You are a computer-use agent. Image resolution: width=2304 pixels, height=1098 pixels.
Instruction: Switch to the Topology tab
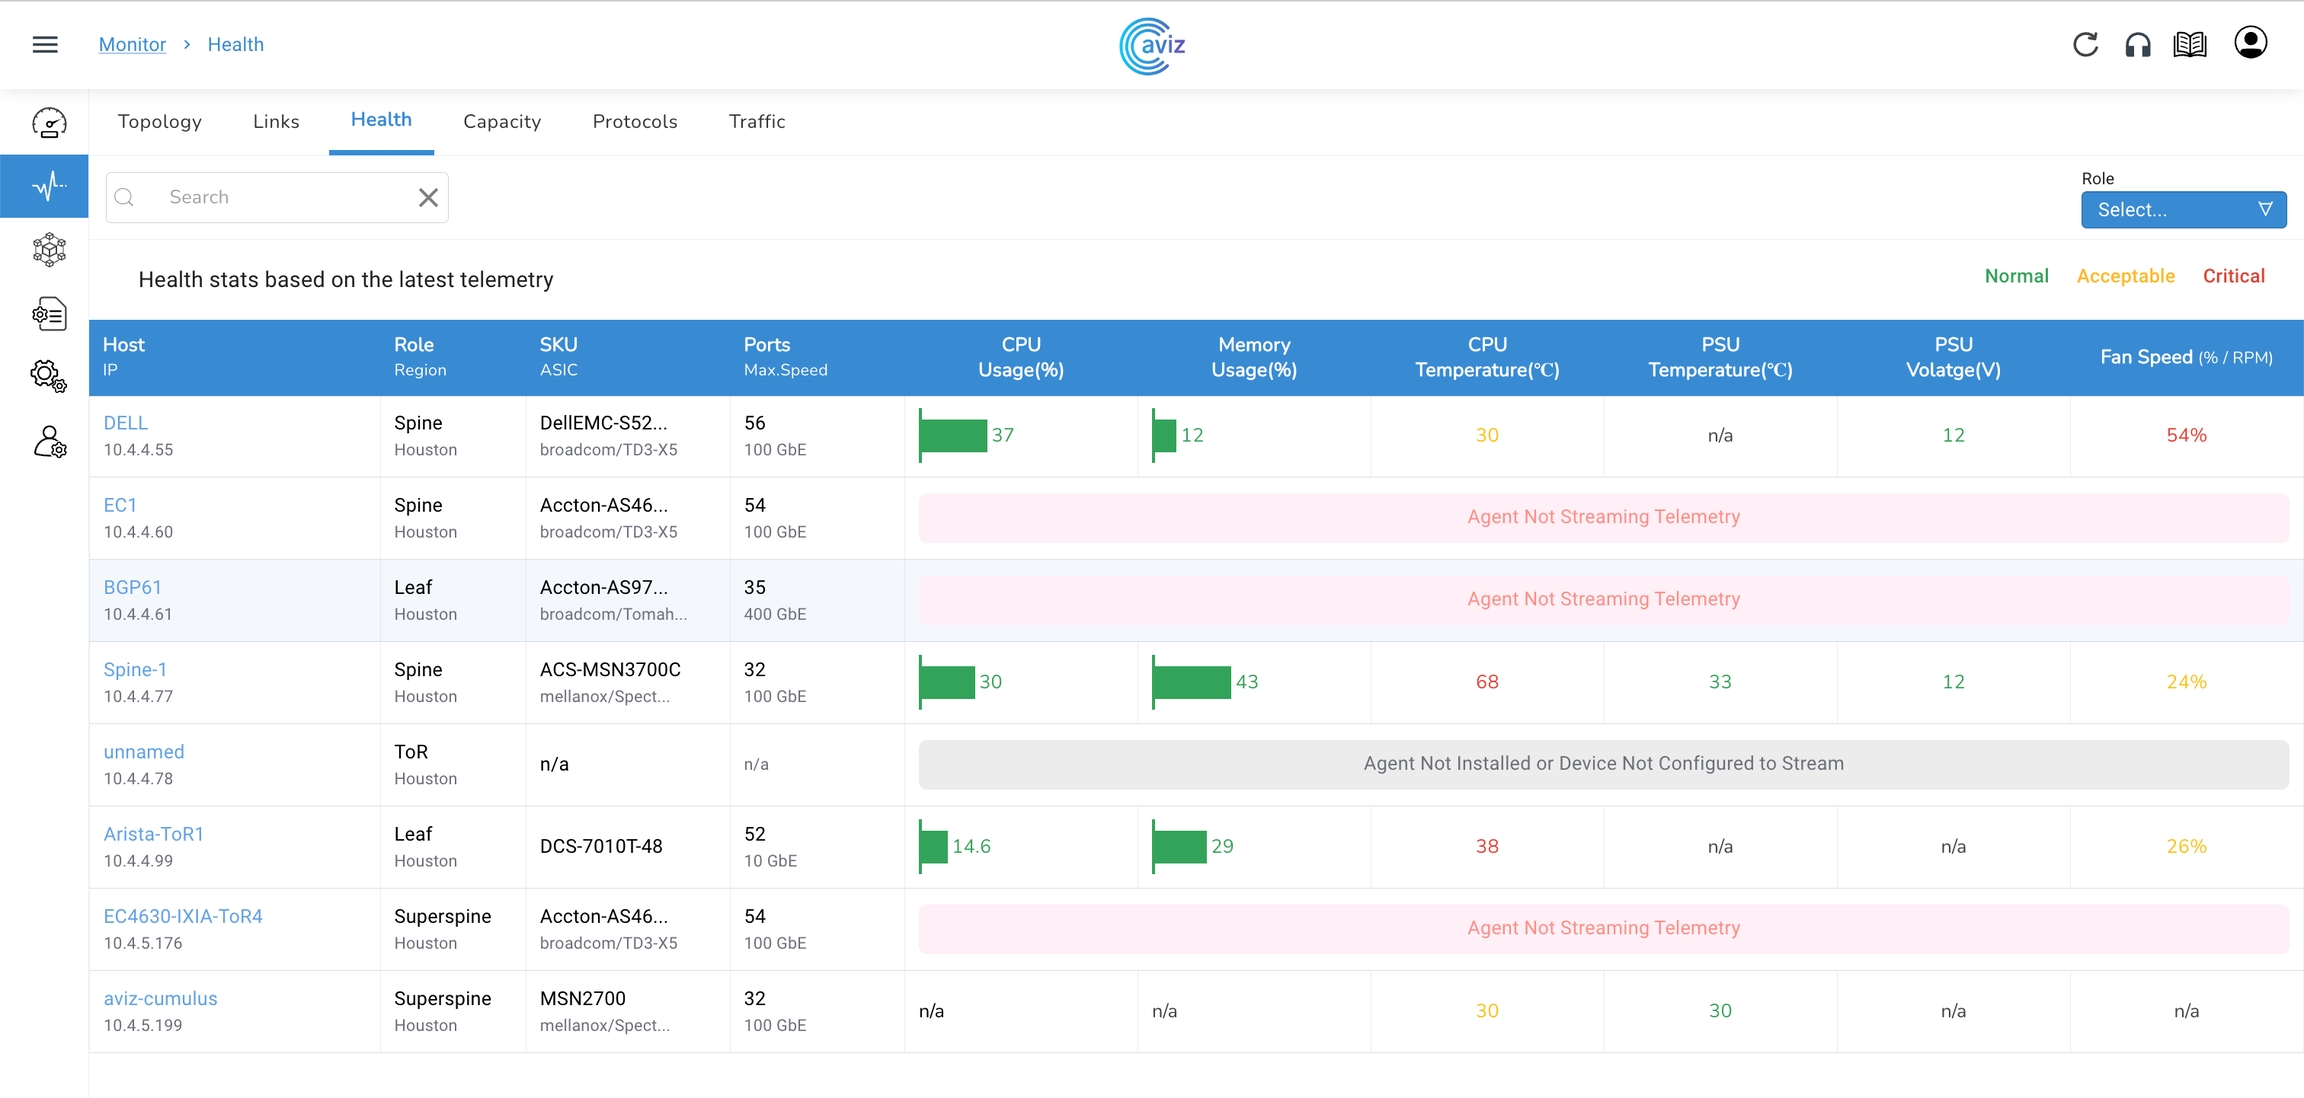click(x=160, y=121)
